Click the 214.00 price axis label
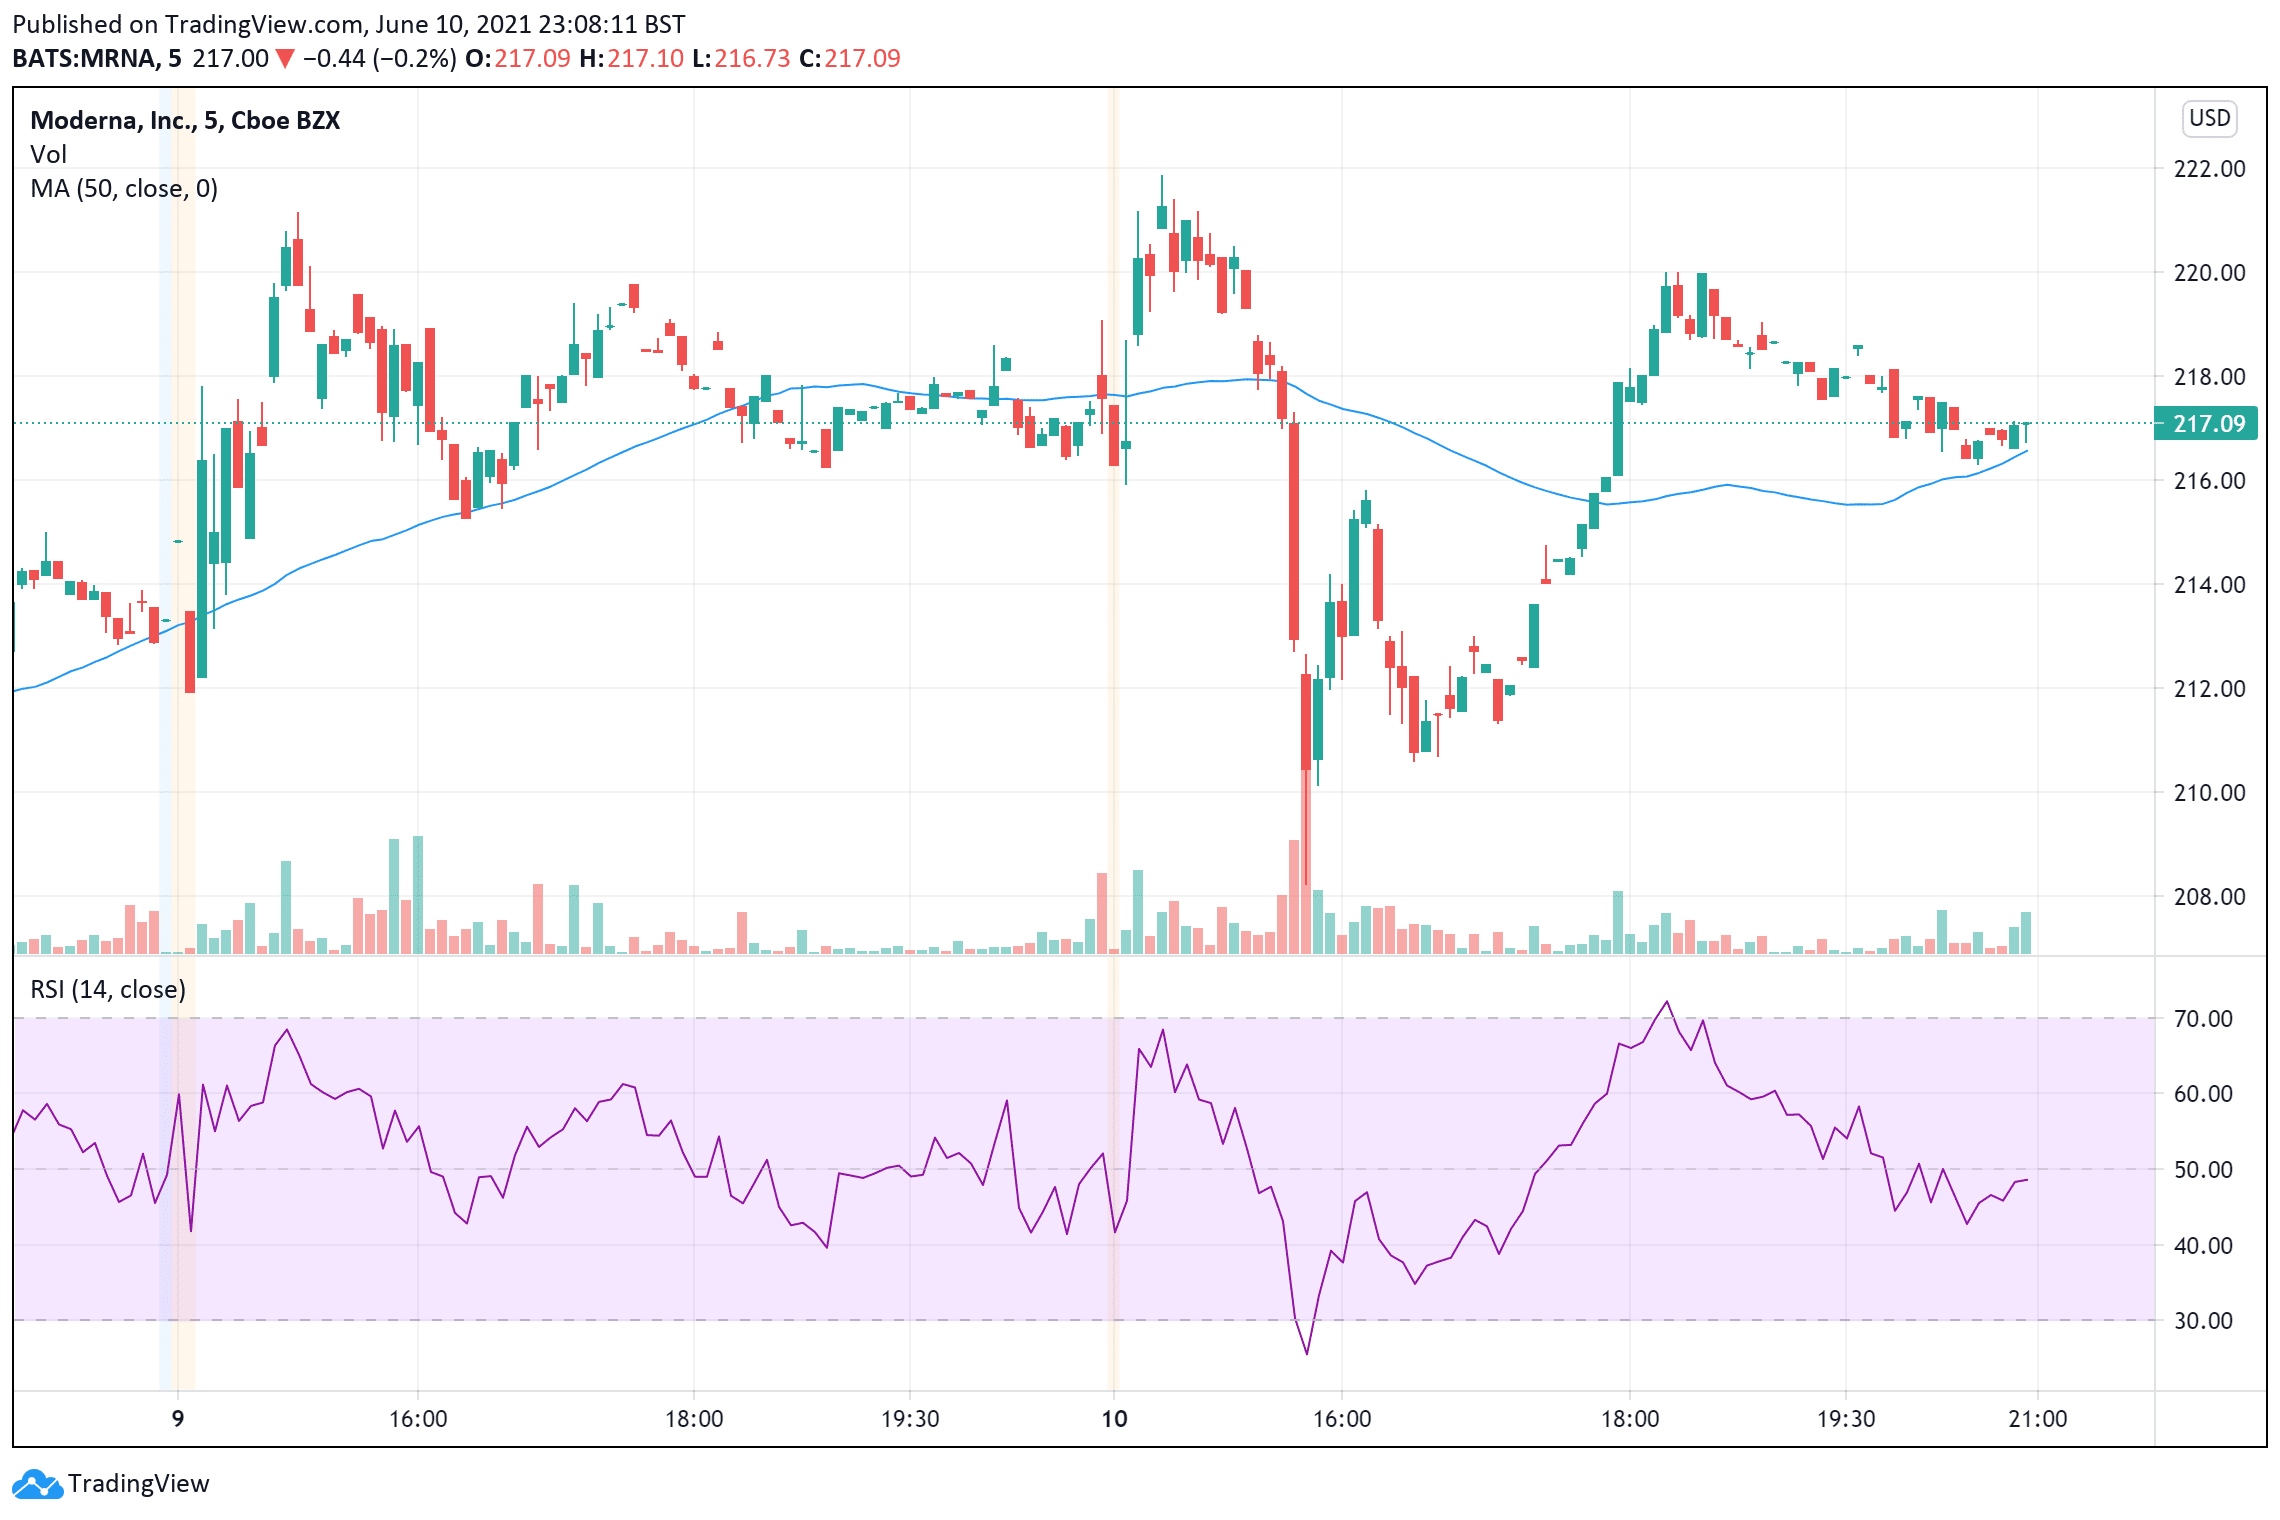Viewport: 2280px width, 1520px height. (2209, 584)
